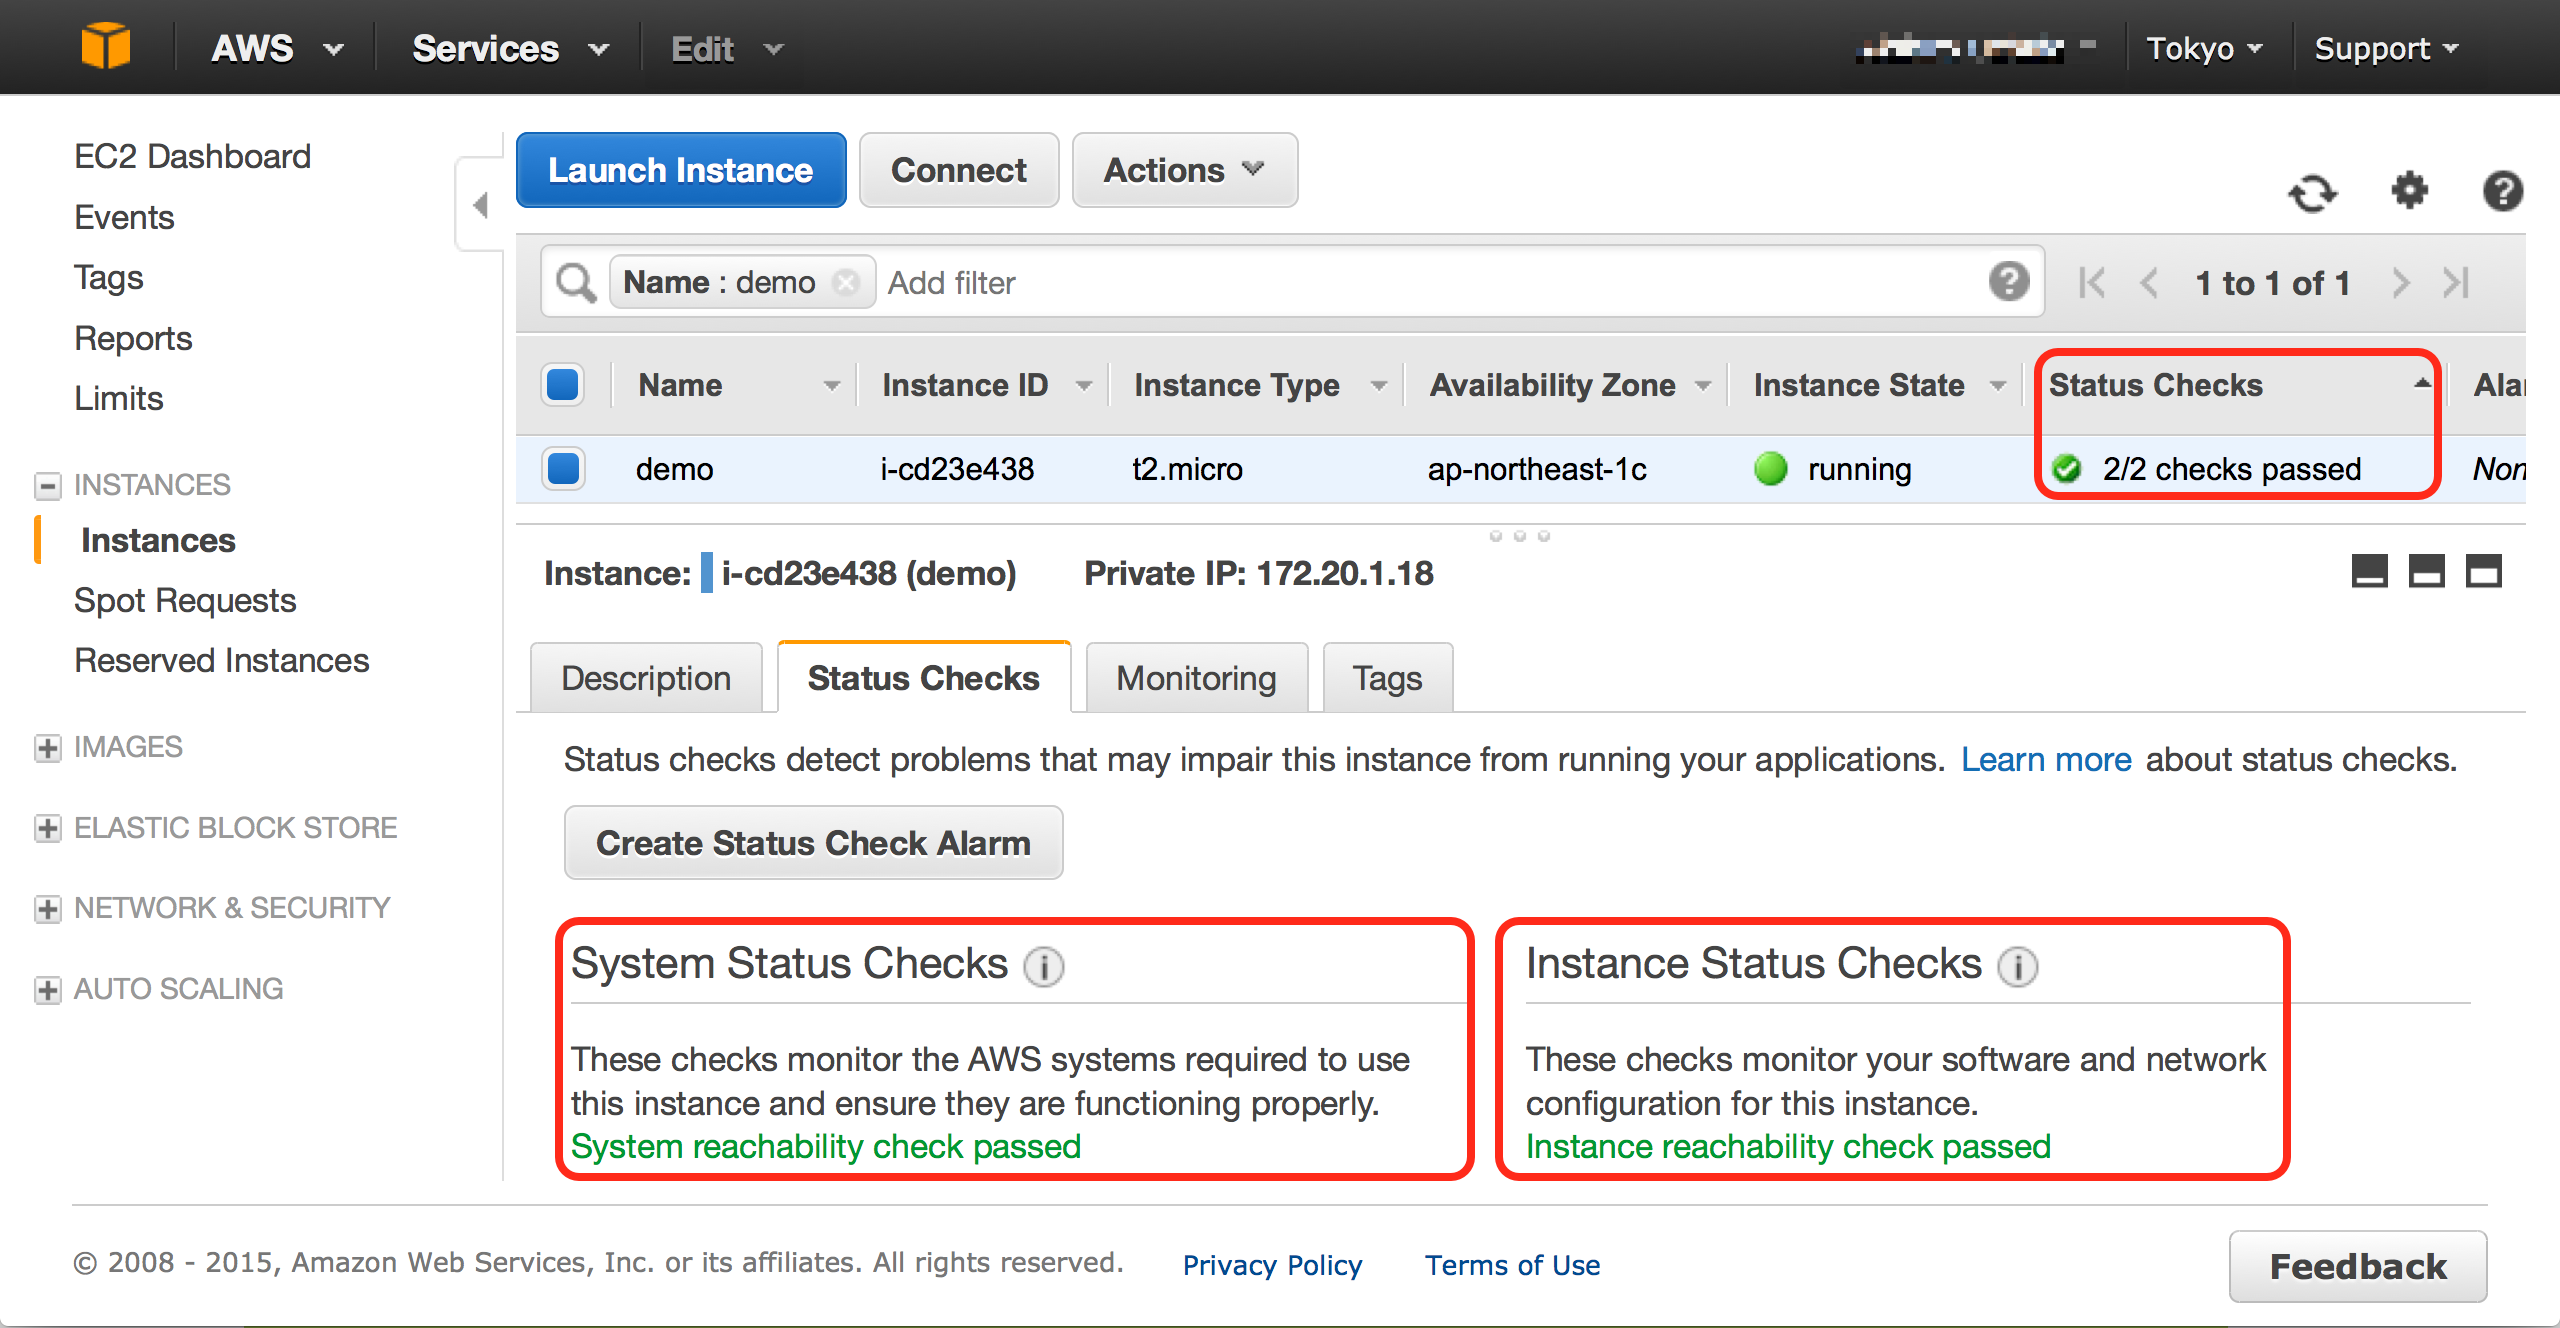2560x1328 pixels.
Task: Refresh the instance list
Action: click(x=2313, y=192)
